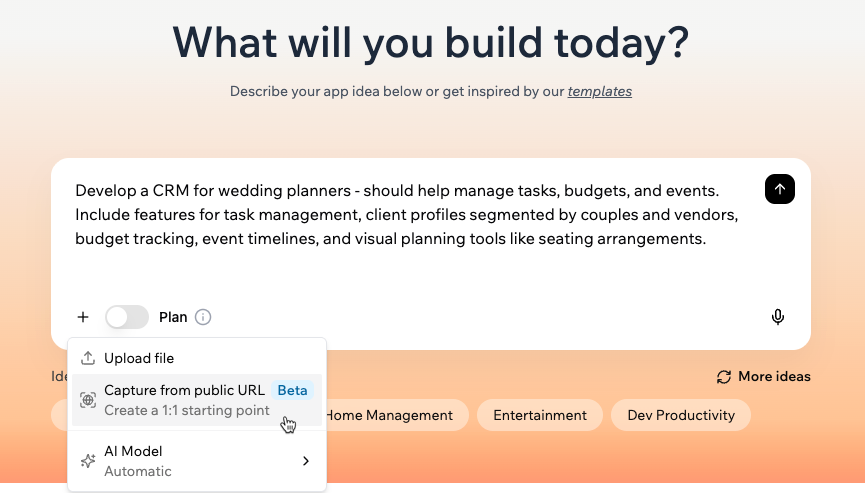Activate the microphone voice input icon
Screen dimensions: 865x493
(x=778, y=317)
